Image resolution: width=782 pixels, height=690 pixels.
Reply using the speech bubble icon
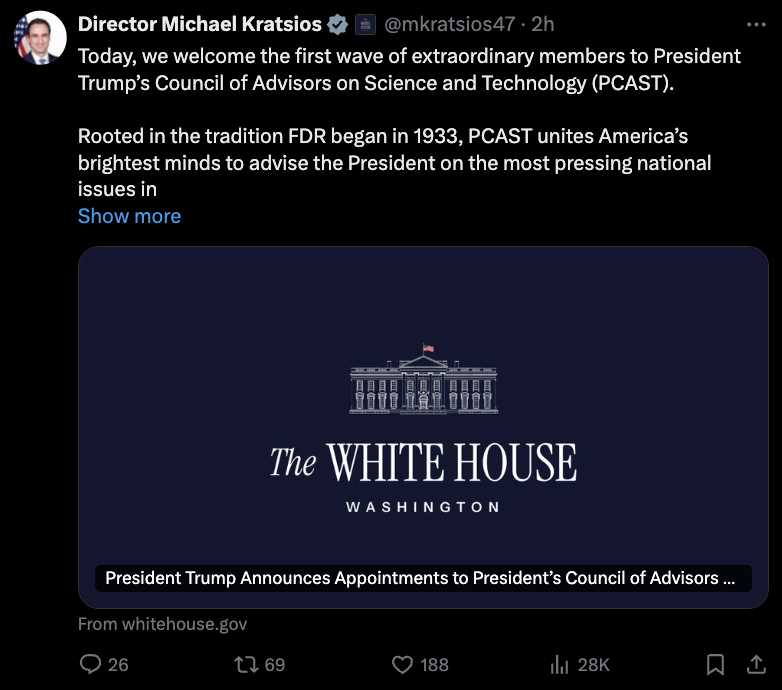click(91, 664)
